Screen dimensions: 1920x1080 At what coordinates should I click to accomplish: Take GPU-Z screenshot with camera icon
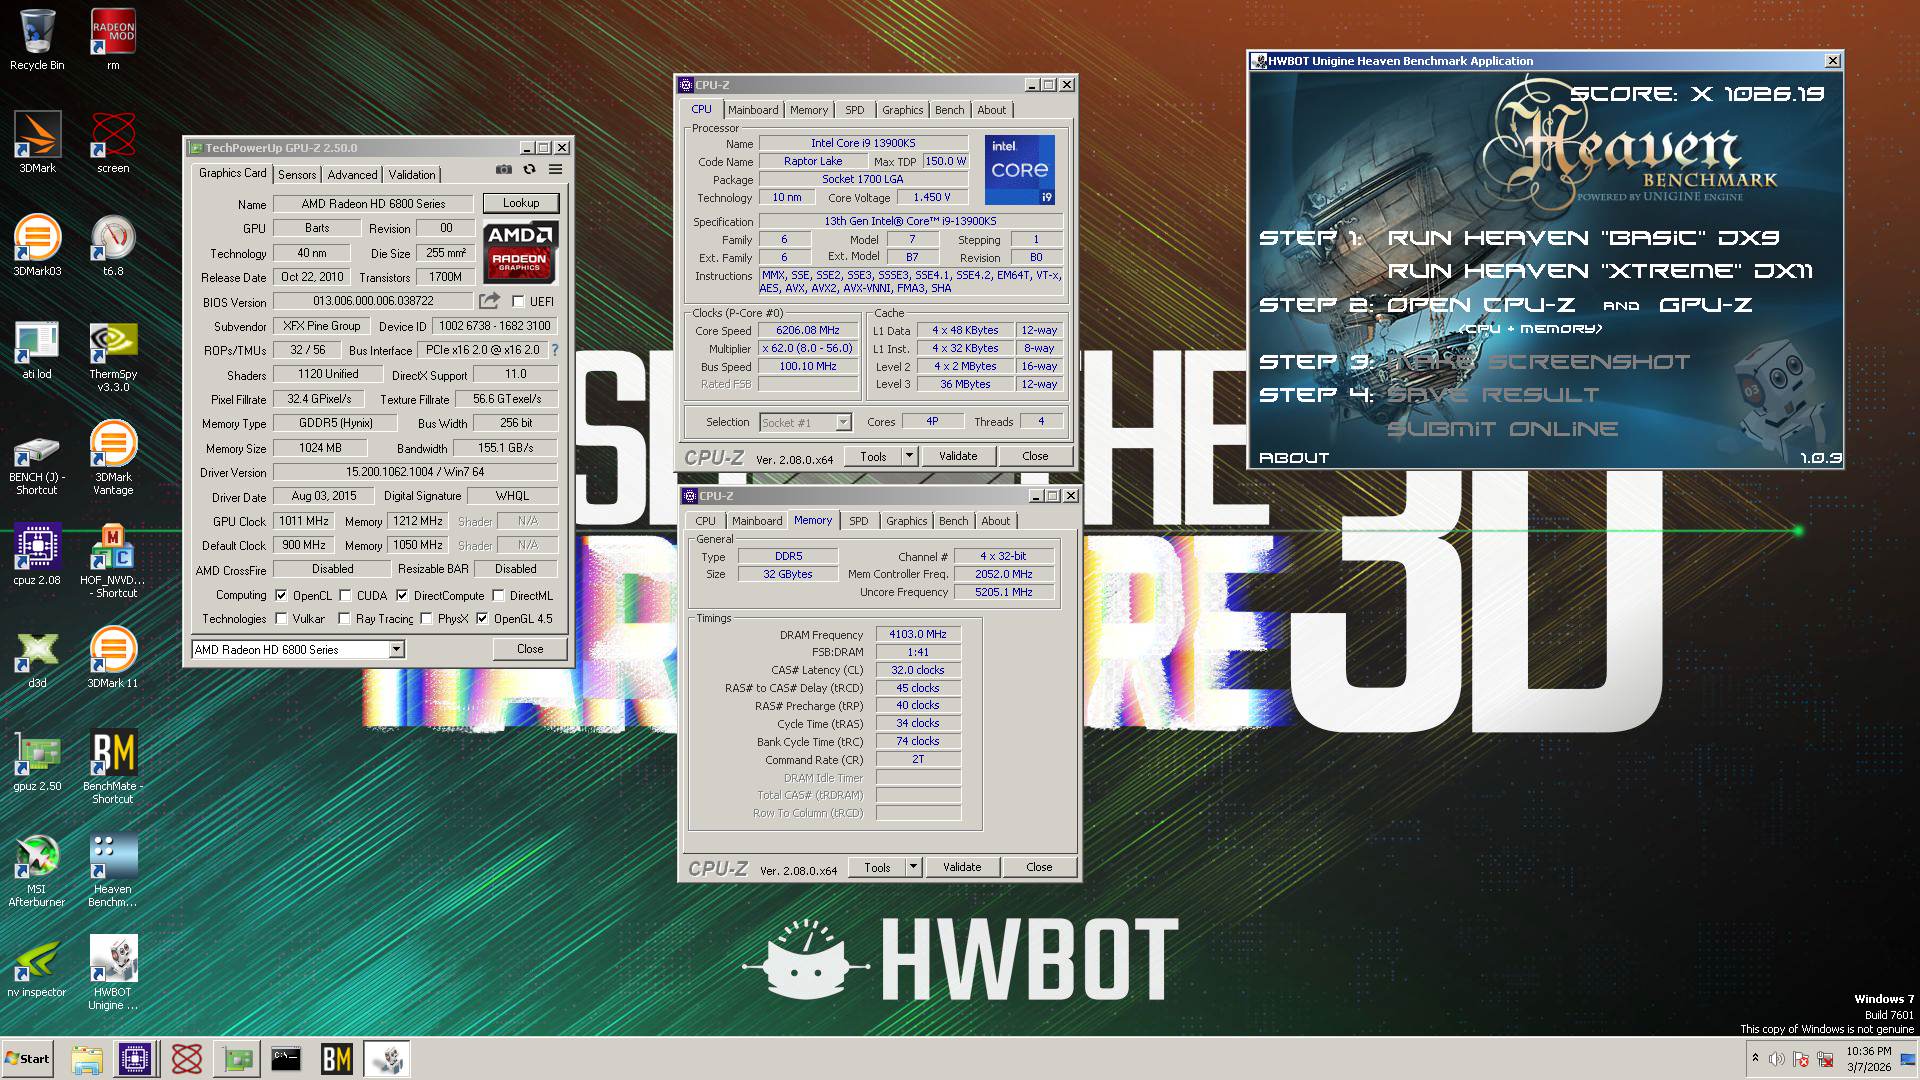point(504,170)
